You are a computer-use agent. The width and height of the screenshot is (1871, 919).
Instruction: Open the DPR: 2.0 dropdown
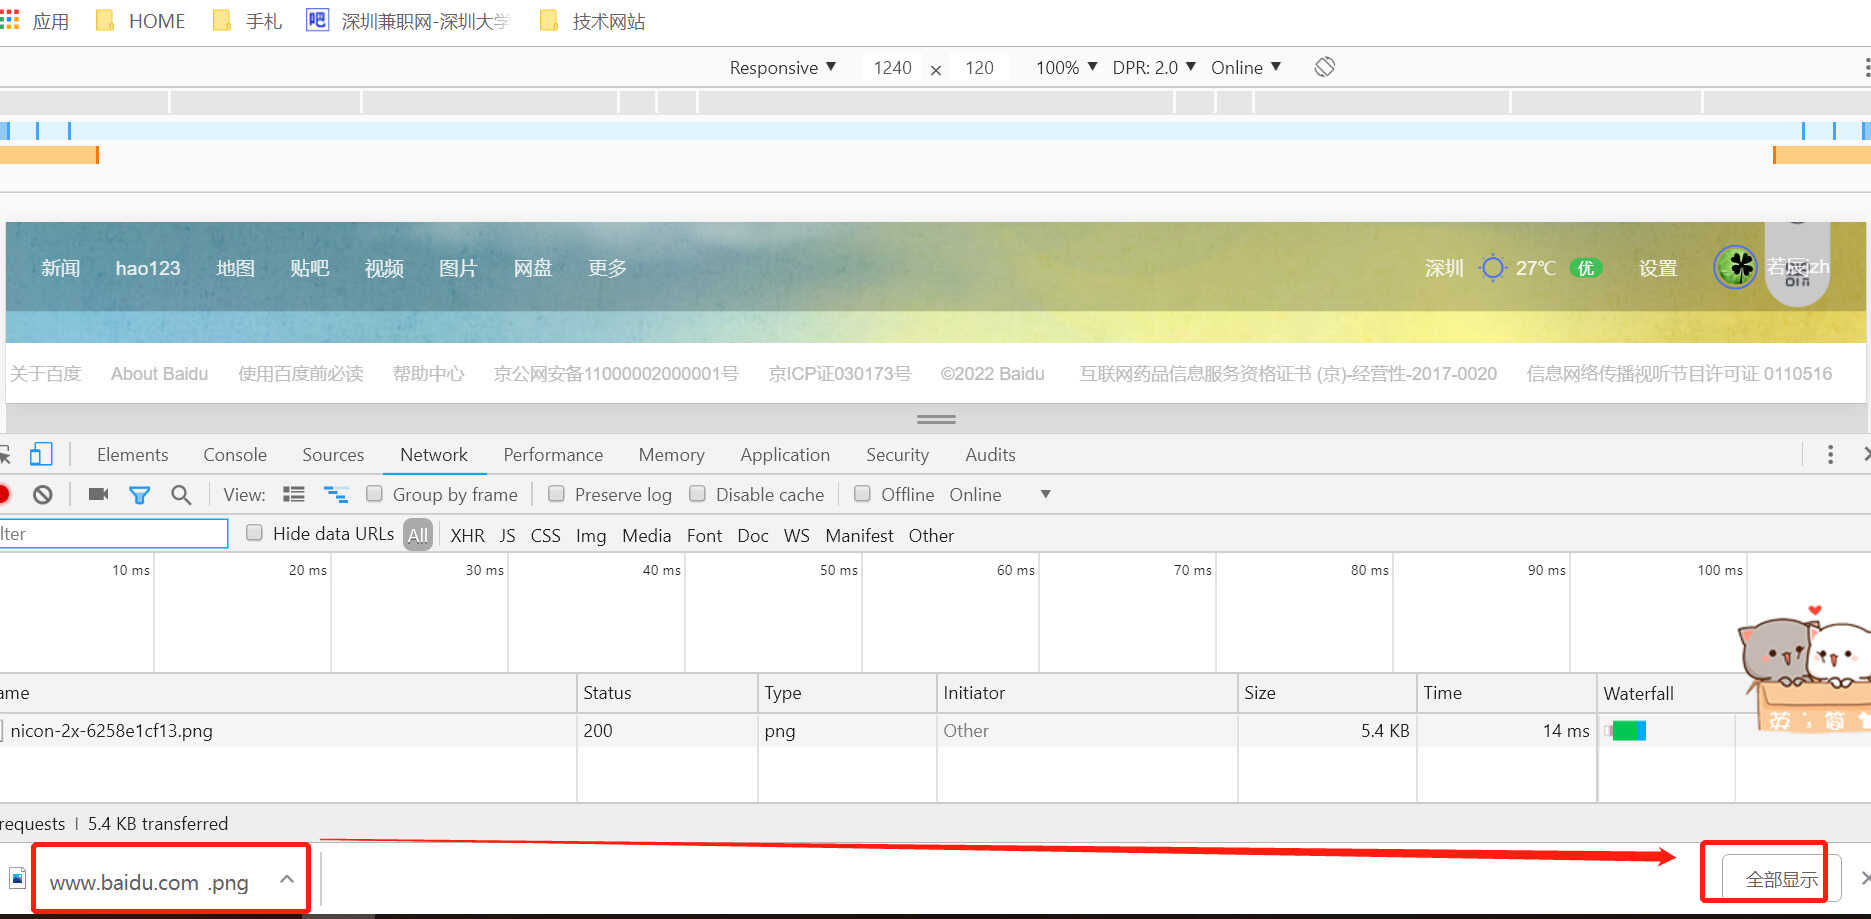pyautogui.click(x=1154, y=67)
